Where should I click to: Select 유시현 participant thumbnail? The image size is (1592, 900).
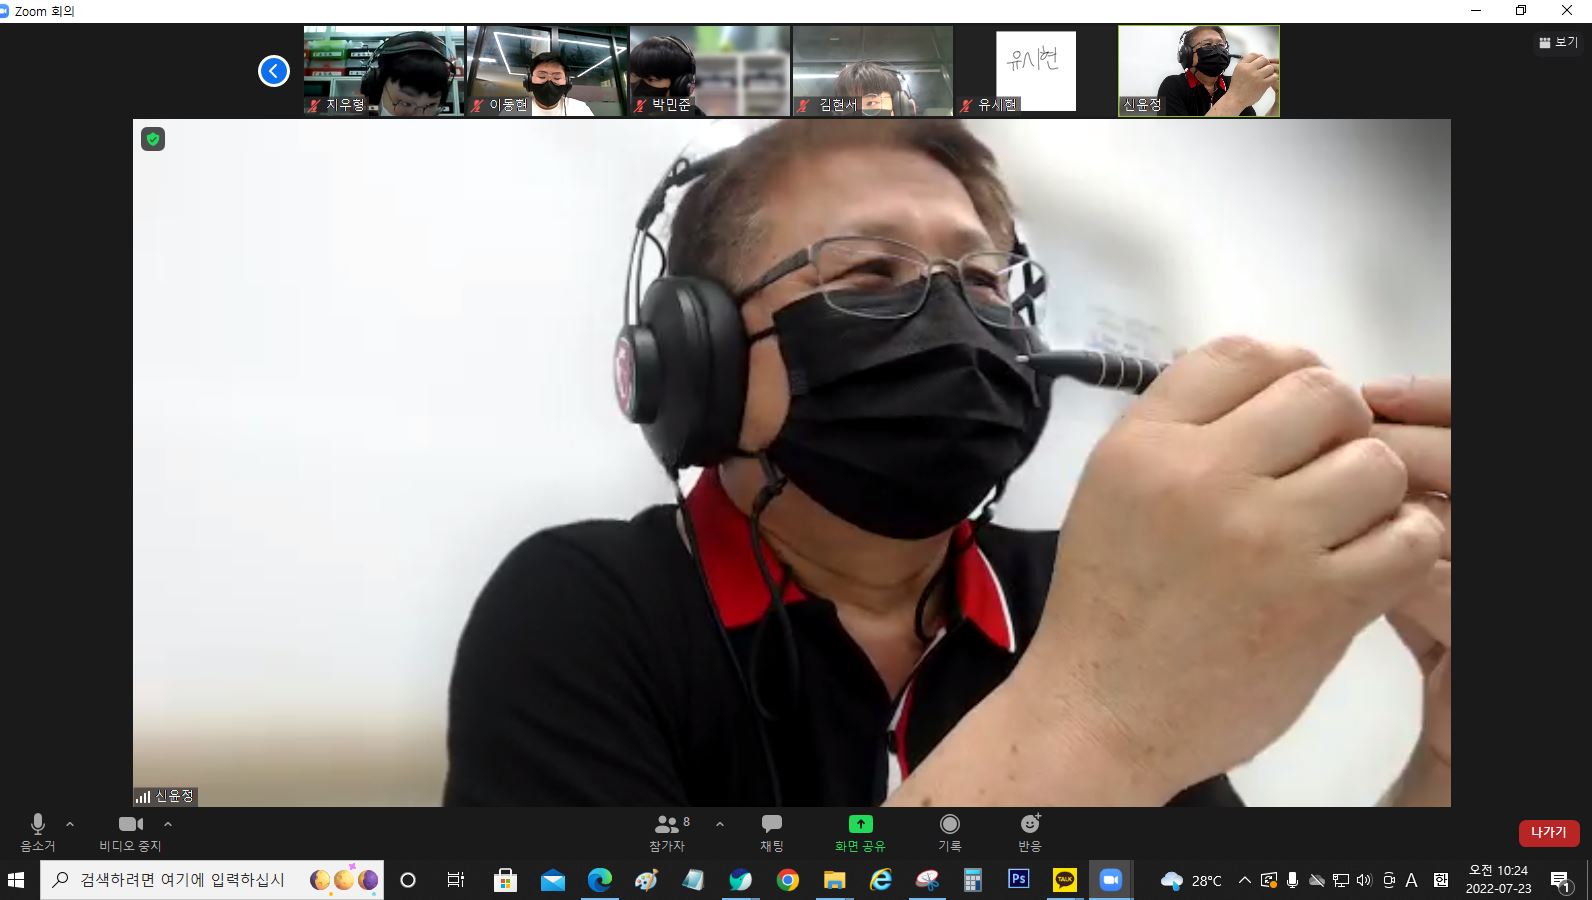coord(1035,71)
